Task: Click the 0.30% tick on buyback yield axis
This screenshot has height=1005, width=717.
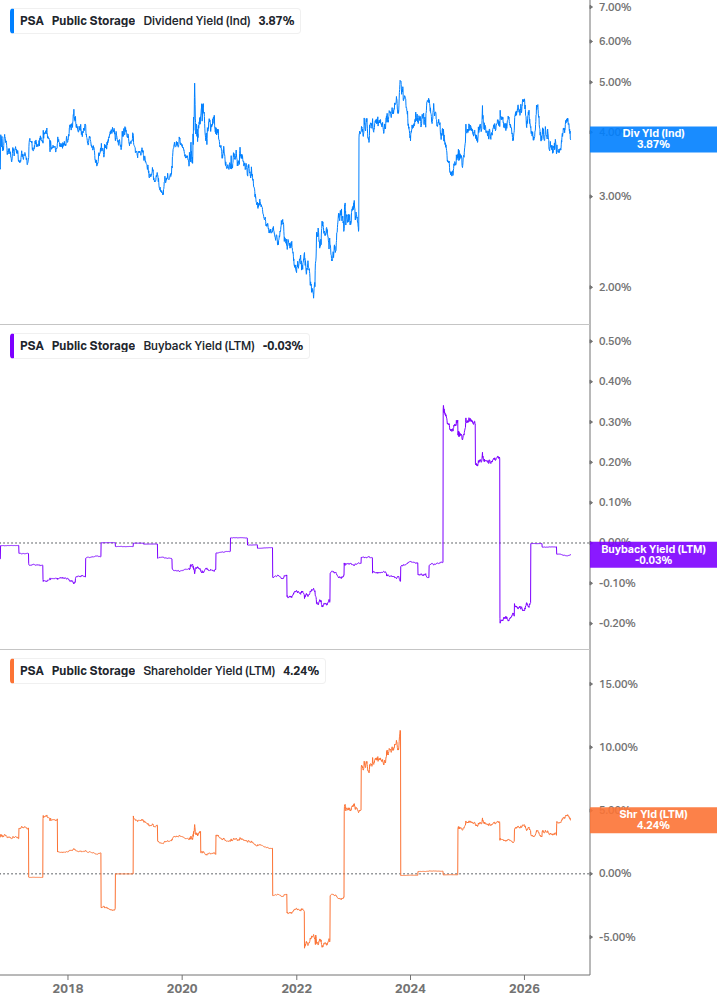Action: pyautogui.click(x=615, y=422)
